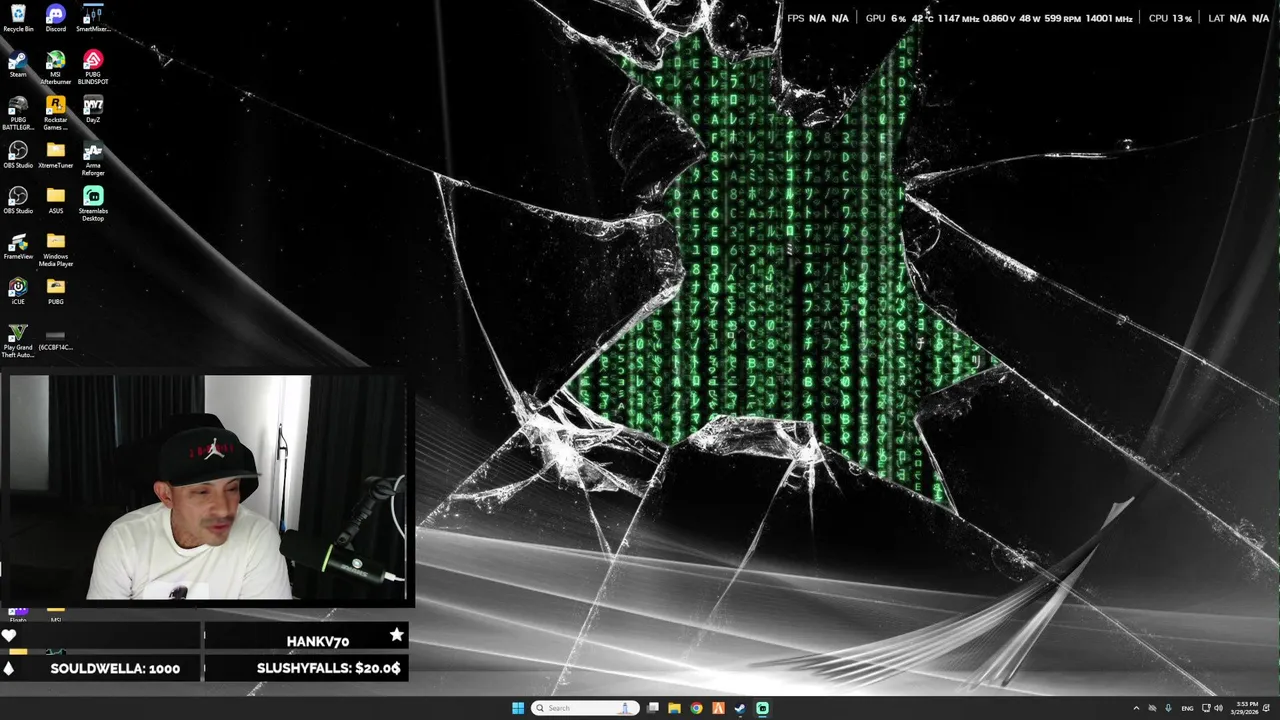
Task: Open the Recycle Bin desktop icon
Action: [18, 18]
